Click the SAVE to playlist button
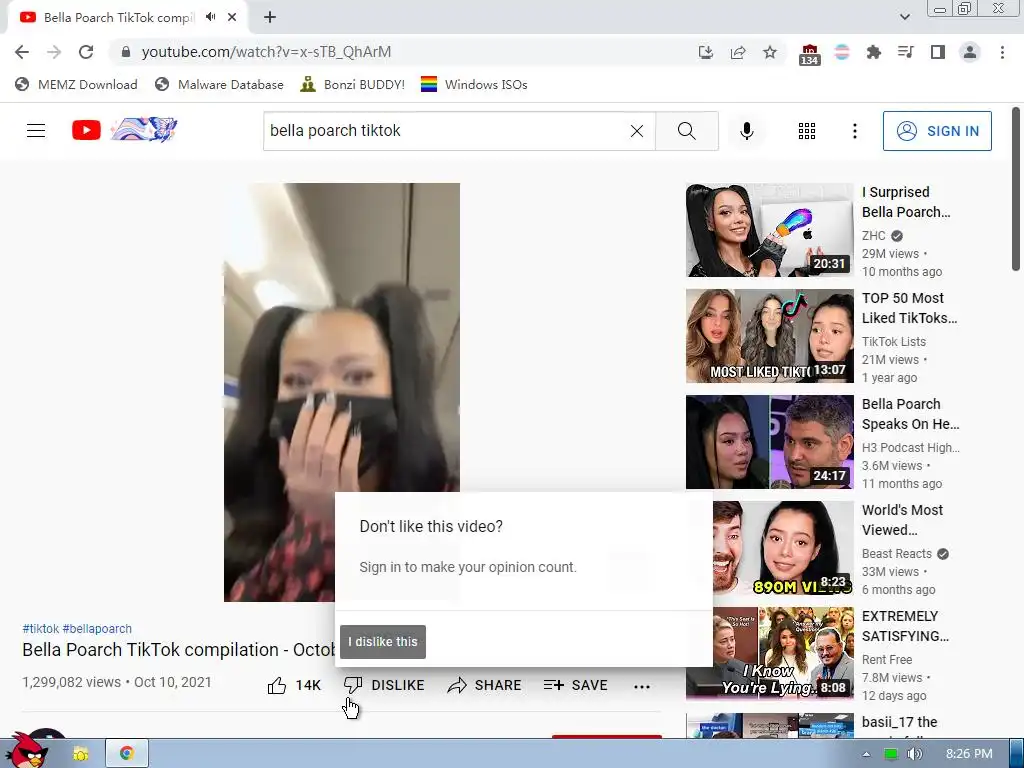 coord(575,685)
